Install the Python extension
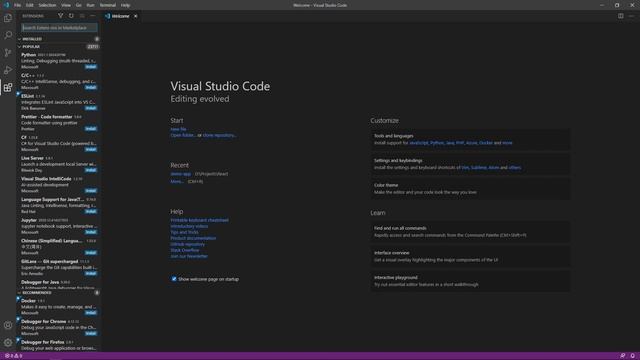This screenshot has height=360, width=640. (x=91, y=67)
